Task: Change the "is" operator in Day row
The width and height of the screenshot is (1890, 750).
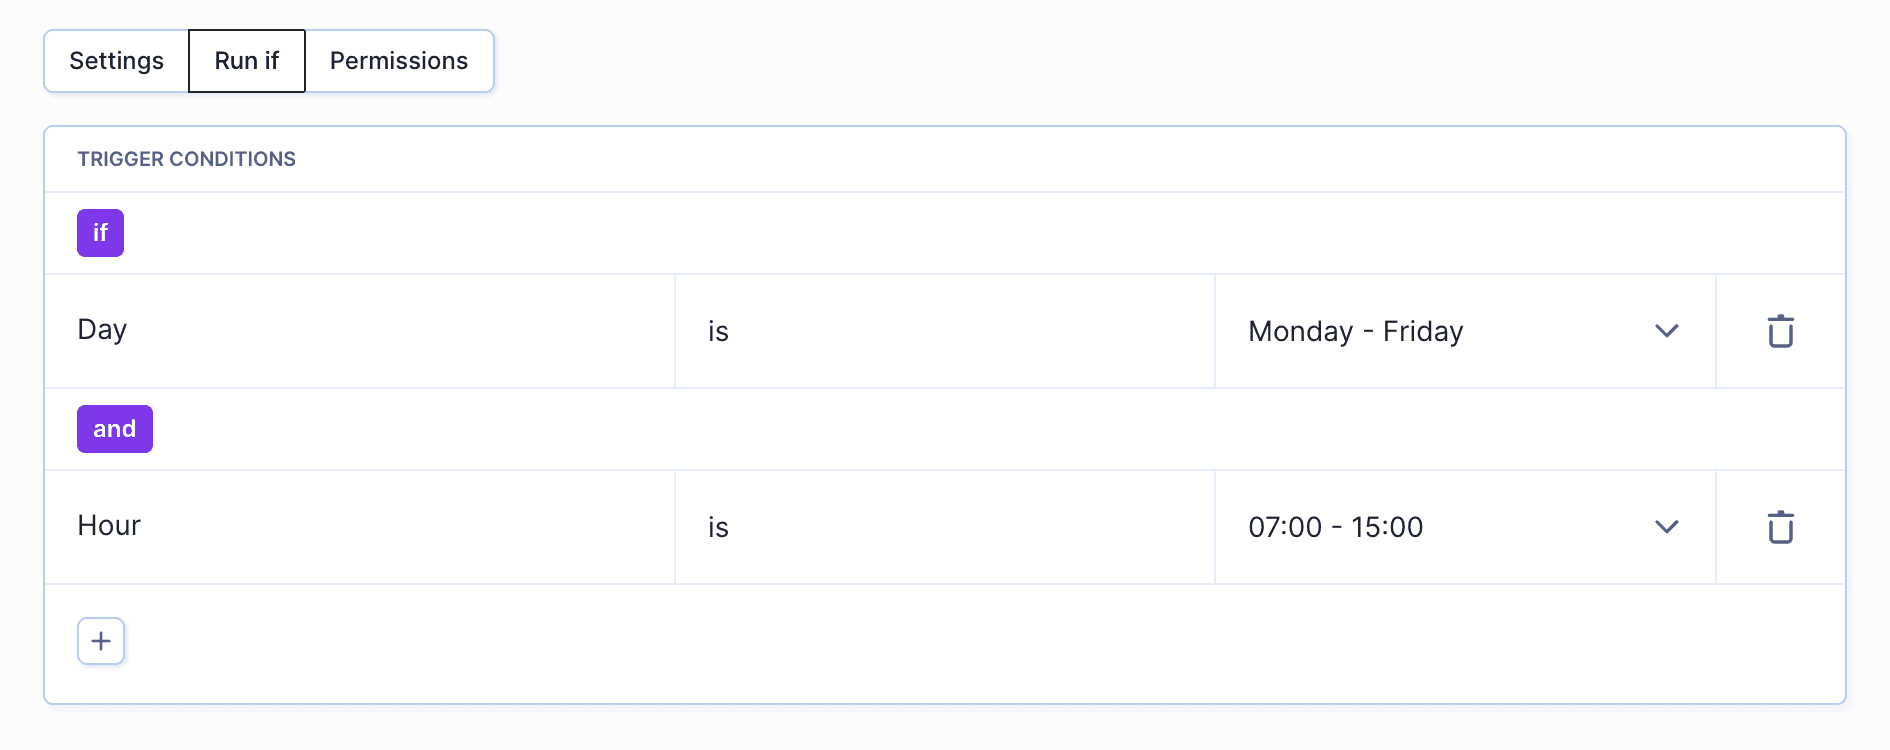Action: (944, 331)
